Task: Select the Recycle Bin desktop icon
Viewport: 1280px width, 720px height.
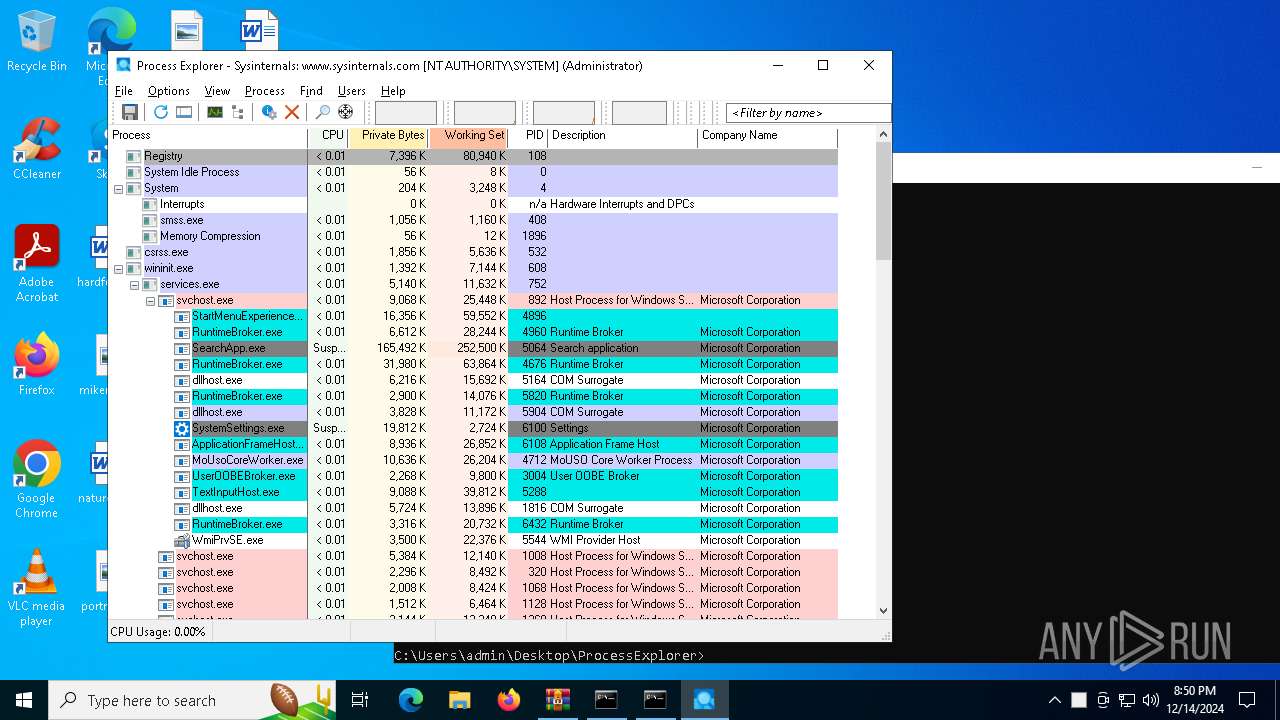Action: point(37,40)
